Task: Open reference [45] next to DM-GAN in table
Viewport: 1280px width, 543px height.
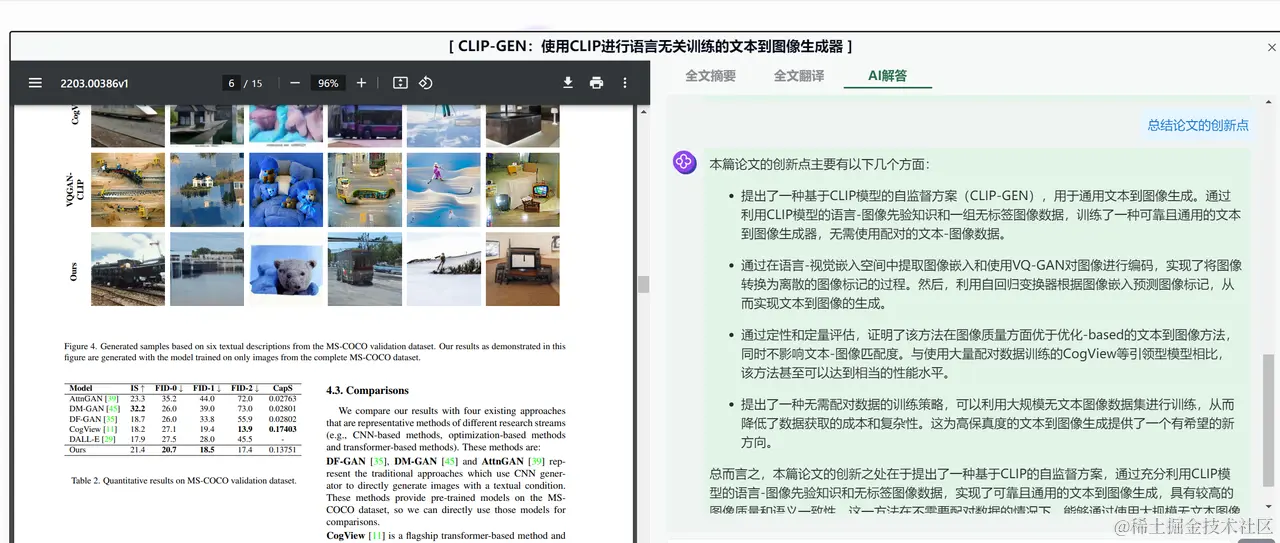Action: [113, 408]
